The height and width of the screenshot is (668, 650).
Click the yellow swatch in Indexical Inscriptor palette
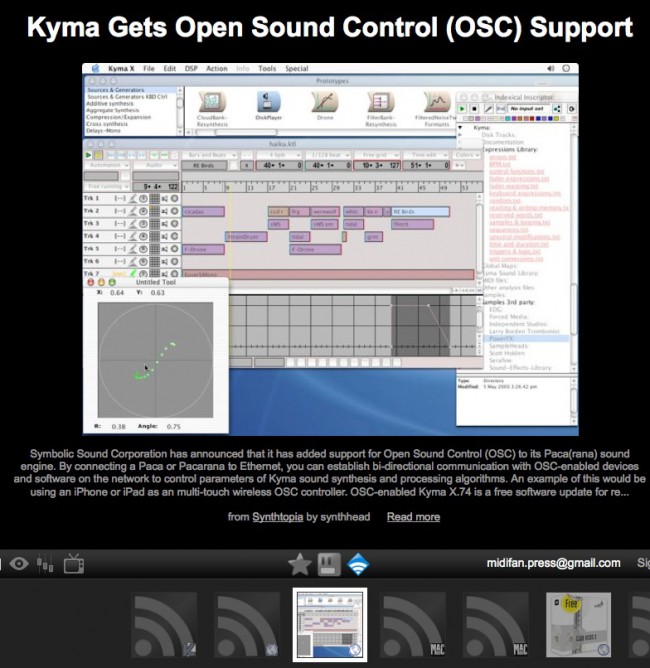pyautogui.click(x=555, y=119)
